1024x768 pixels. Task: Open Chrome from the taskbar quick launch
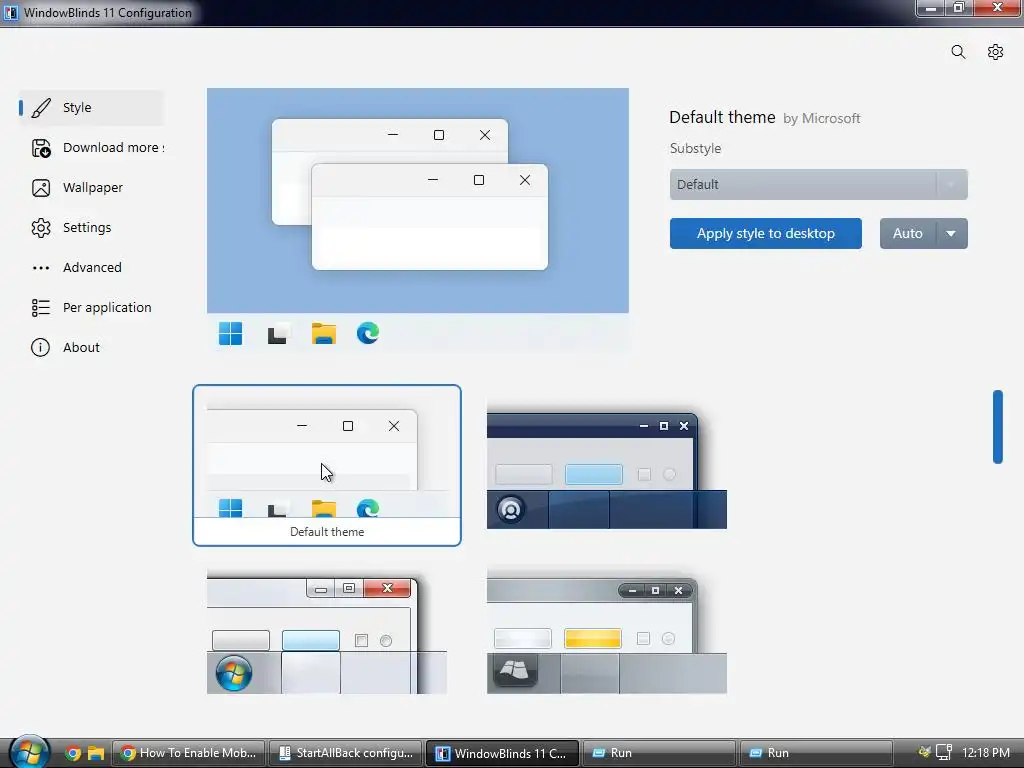pyautogui.click(x=73, y=753)
